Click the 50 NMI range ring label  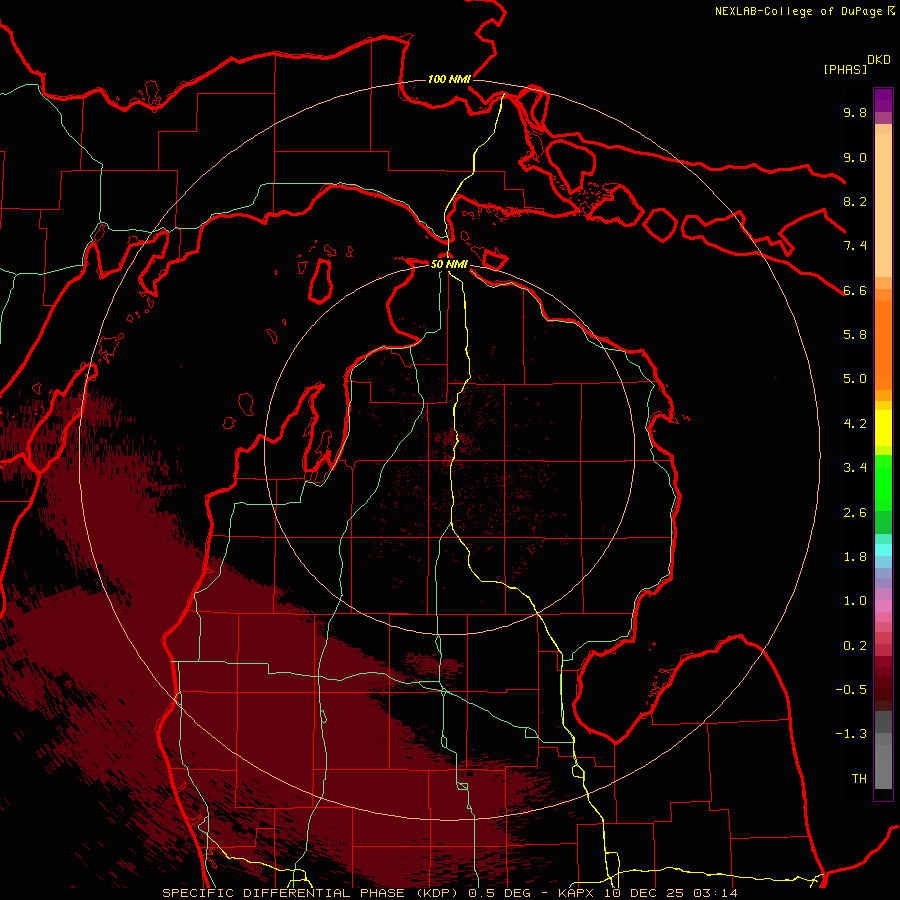point(449,264)
